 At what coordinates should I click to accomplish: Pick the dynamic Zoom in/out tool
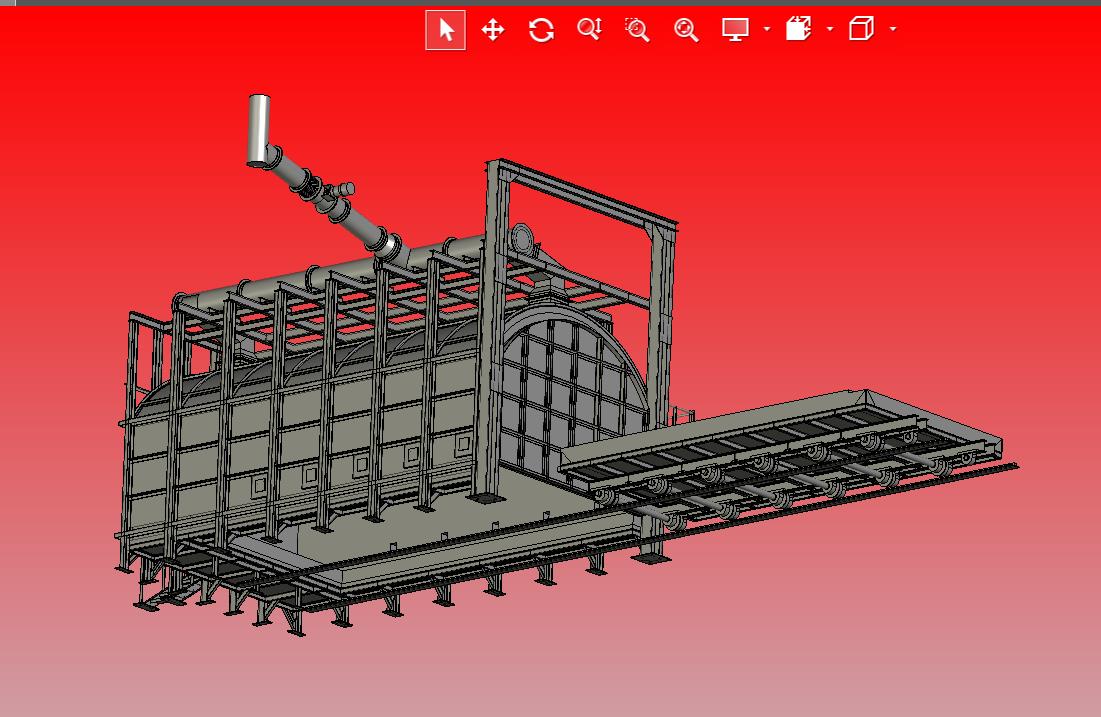pyautogui.click(x=589, y=29)
